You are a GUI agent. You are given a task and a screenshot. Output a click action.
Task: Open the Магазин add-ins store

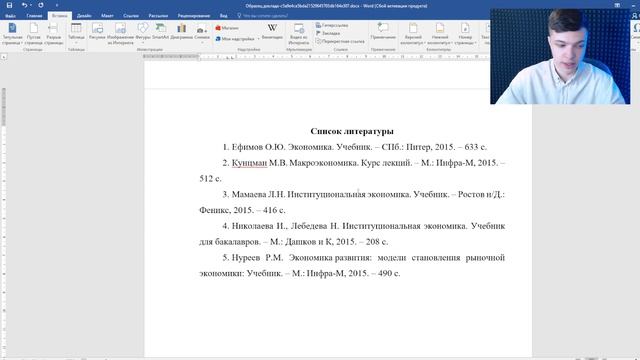[227, 28]
